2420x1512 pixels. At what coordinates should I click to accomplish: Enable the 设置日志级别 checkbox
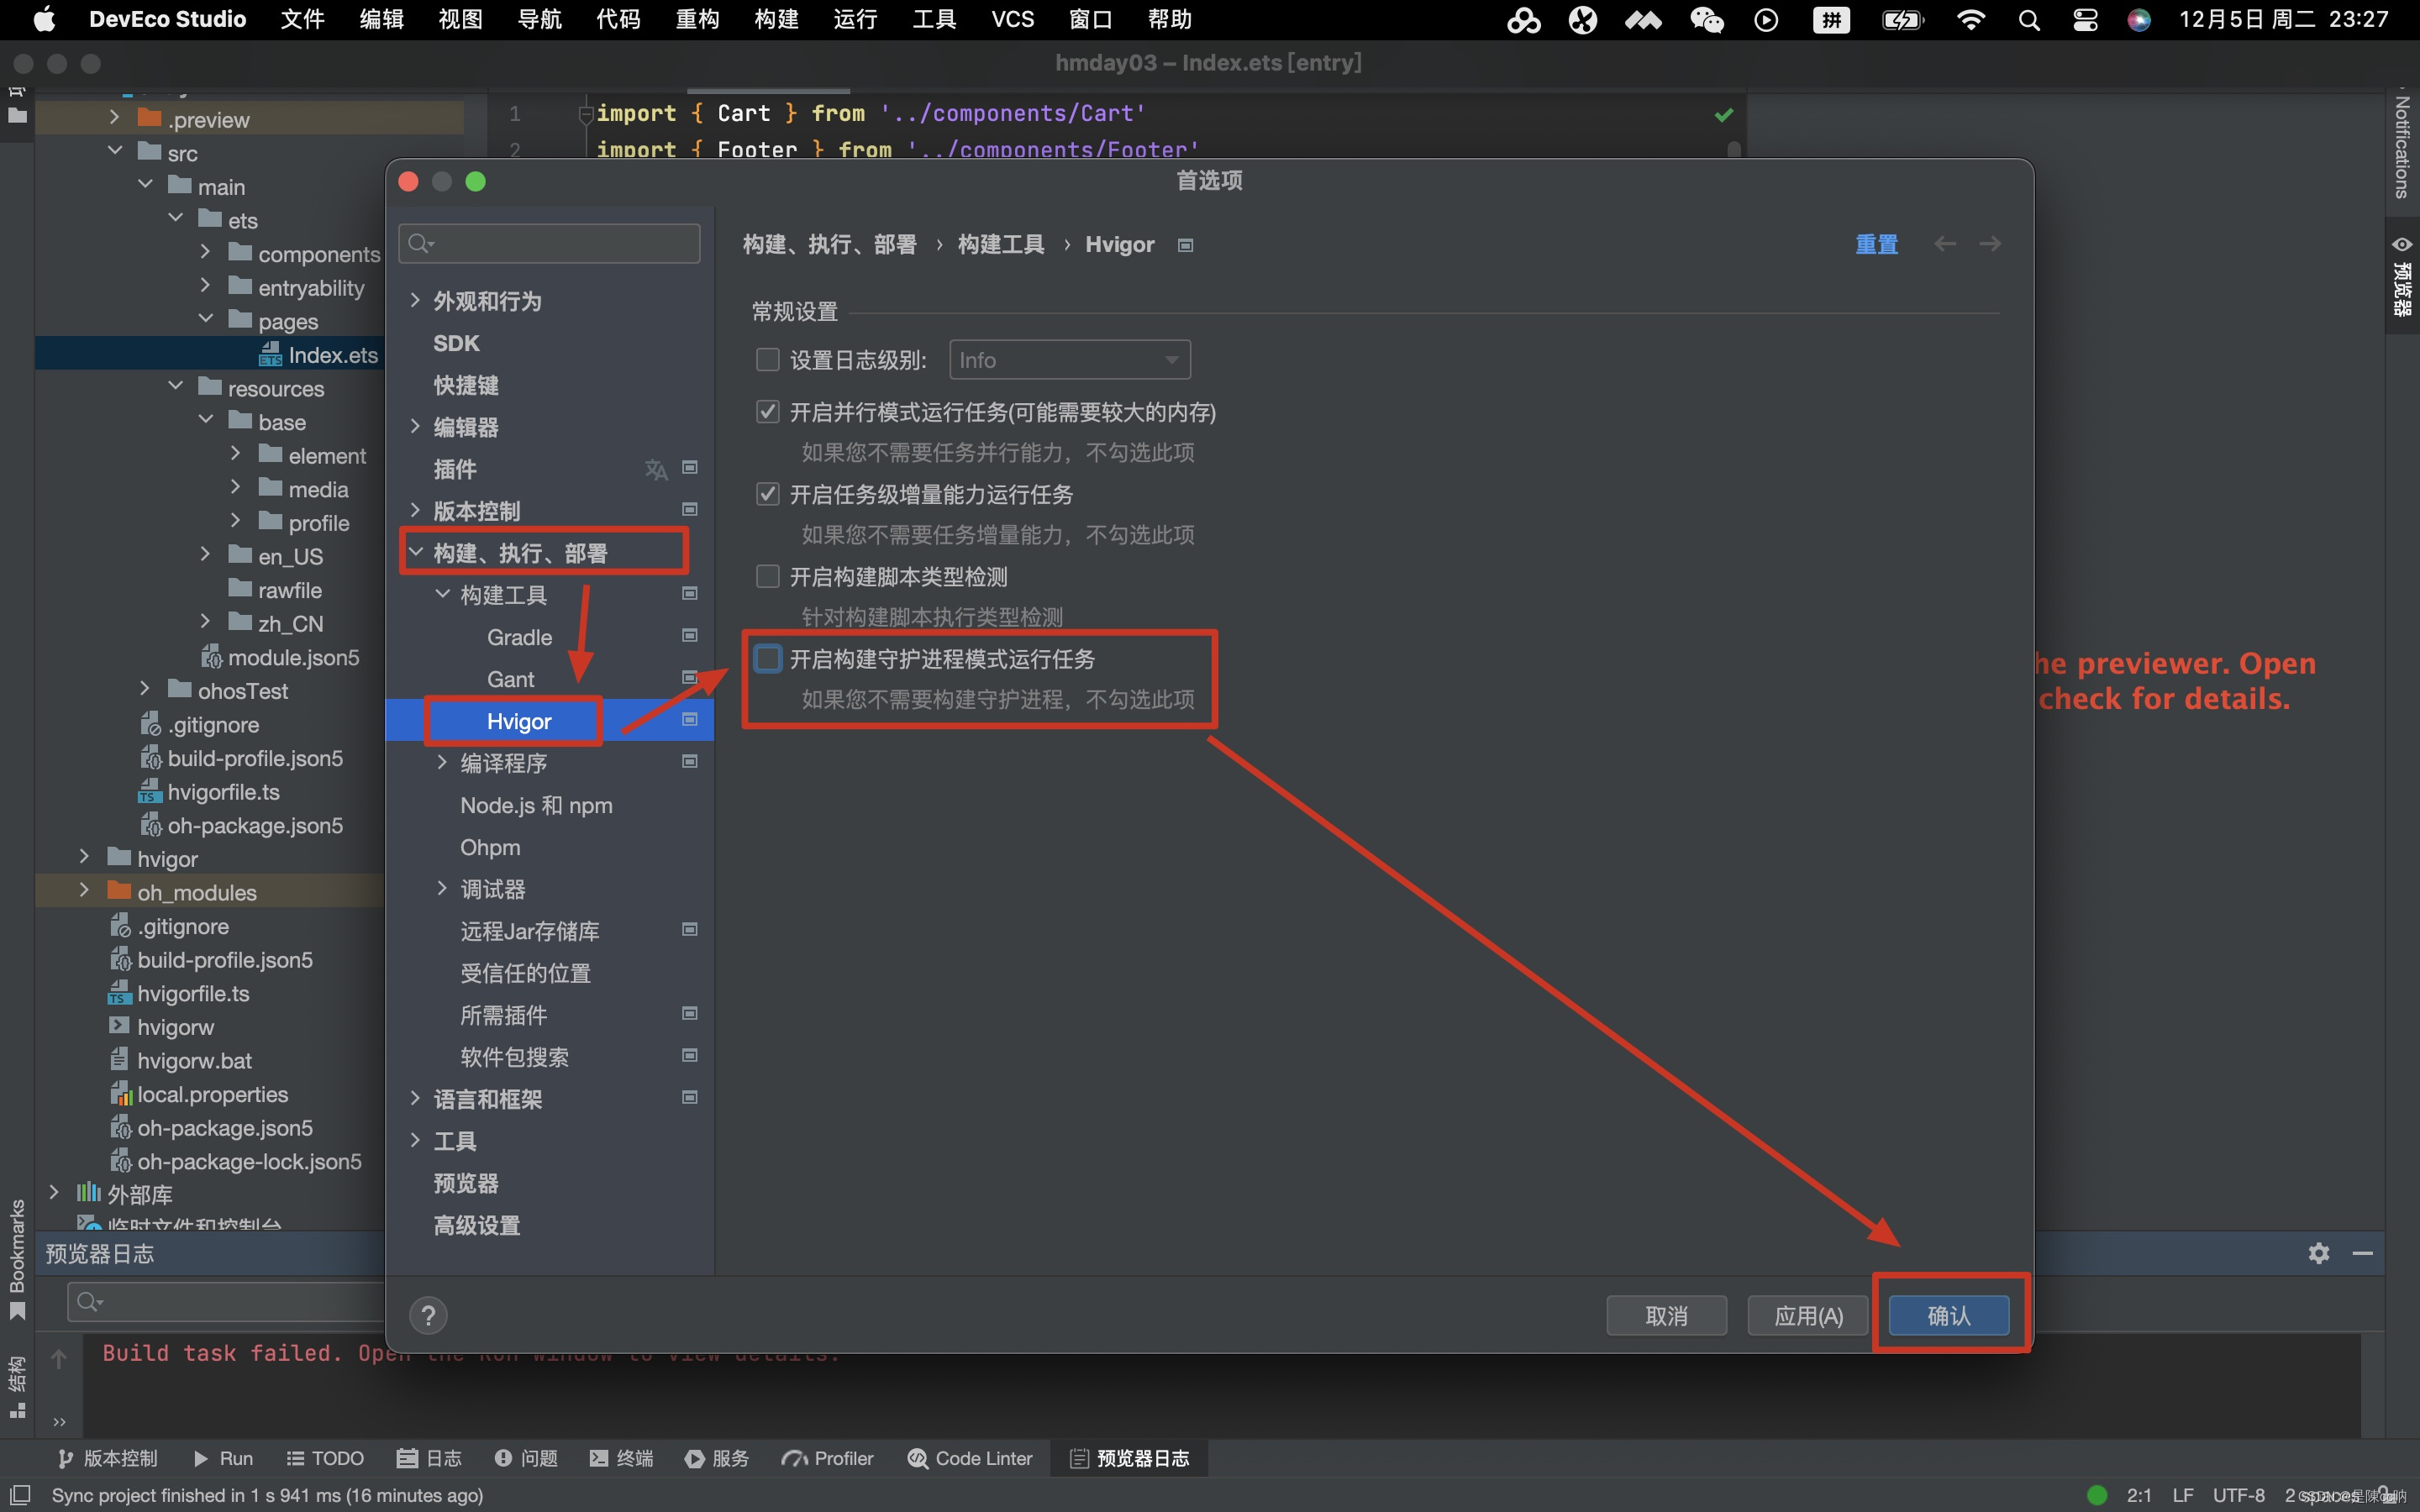[x=767, y=359]
